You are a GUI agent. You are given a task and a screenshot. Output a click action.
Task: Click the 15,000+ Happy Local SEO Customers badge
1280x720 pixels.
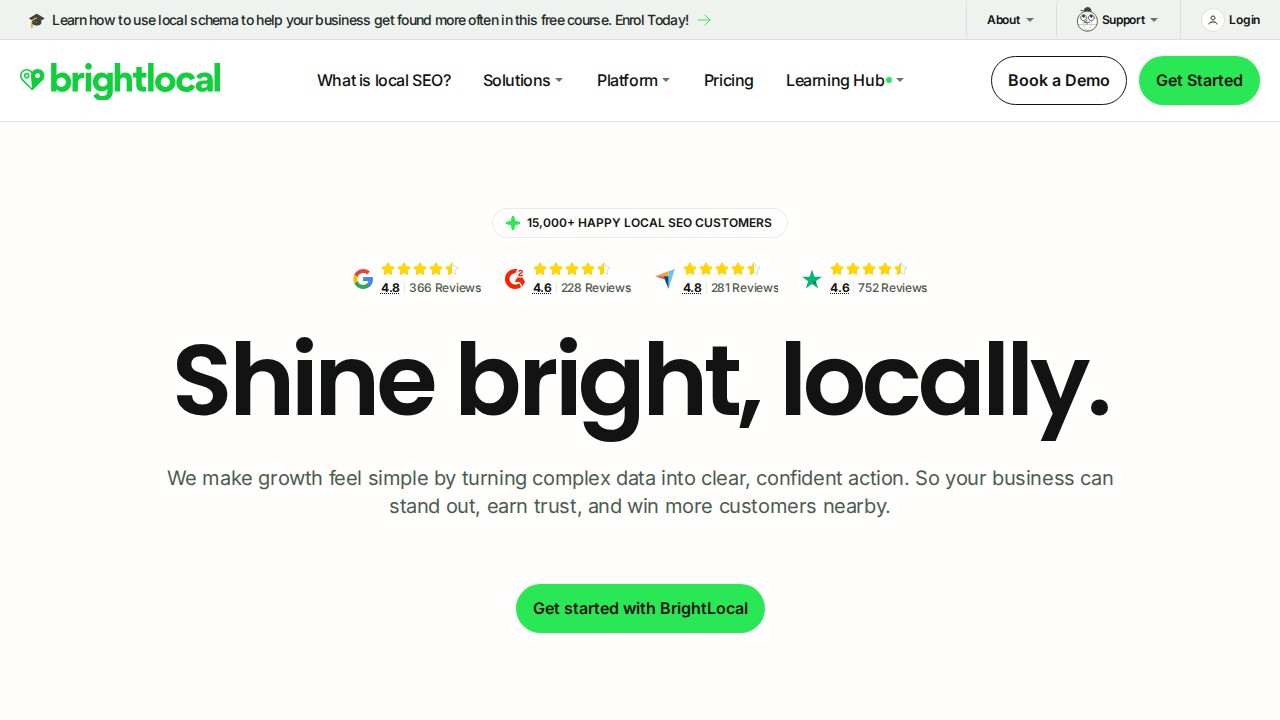[x=640, y=223]
